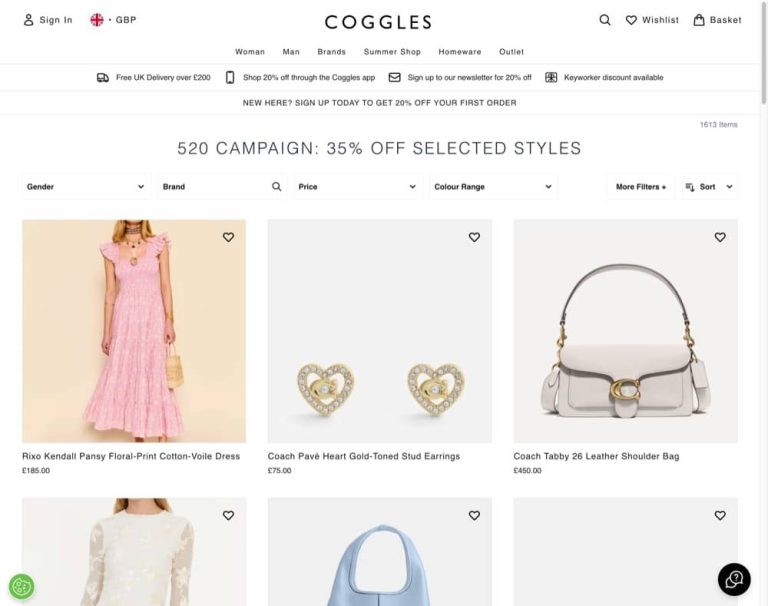Select the UK flag currency selector
The height and width of the screenshot is (606, 768).
tap(97, 20)
